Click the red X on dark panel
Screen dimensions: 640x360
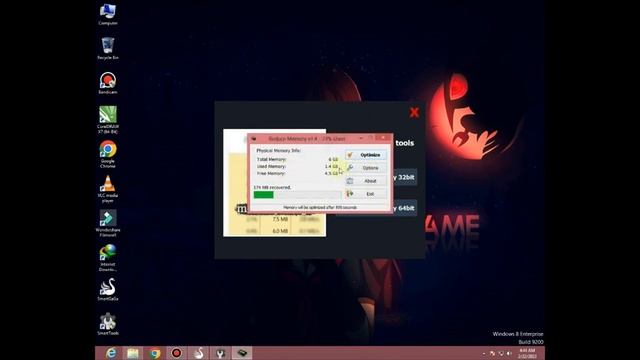tap(414, 112)
